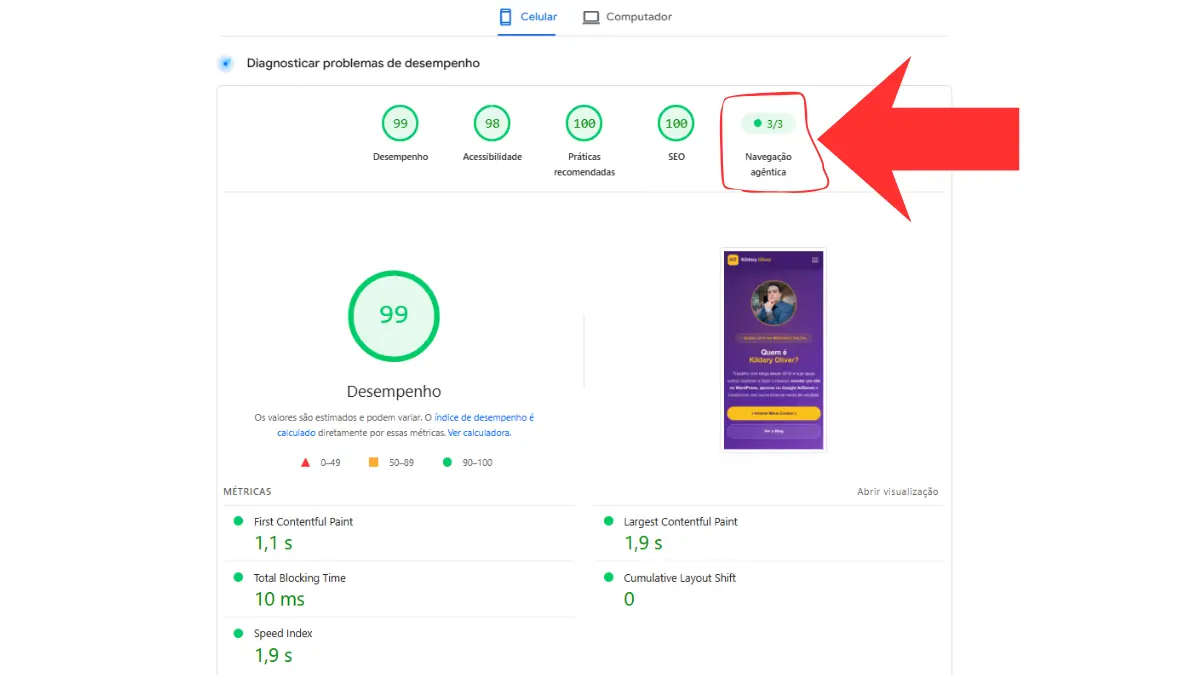Open the Desempenho score gauge 99

[x=400, y=123]
